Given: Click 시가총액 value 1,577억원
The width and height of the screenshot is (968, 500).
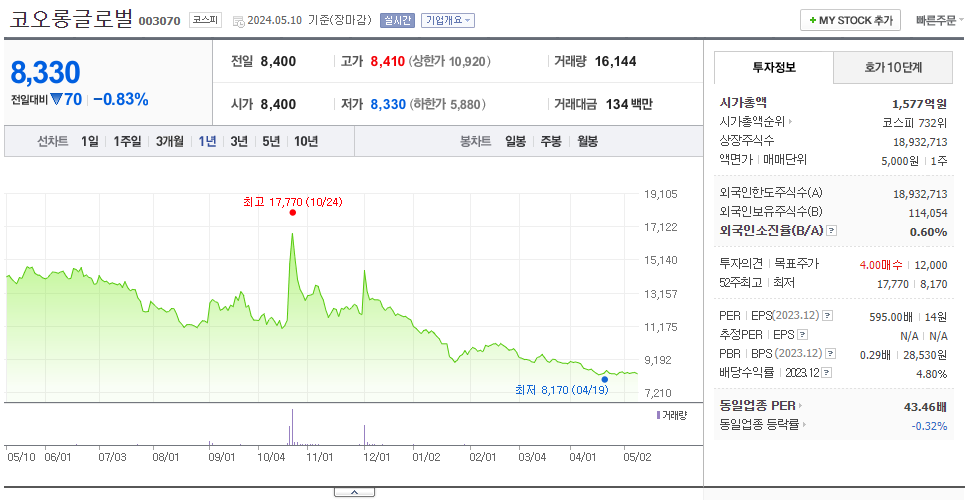Looking at the screenshot, I should [x=919, y=103].
